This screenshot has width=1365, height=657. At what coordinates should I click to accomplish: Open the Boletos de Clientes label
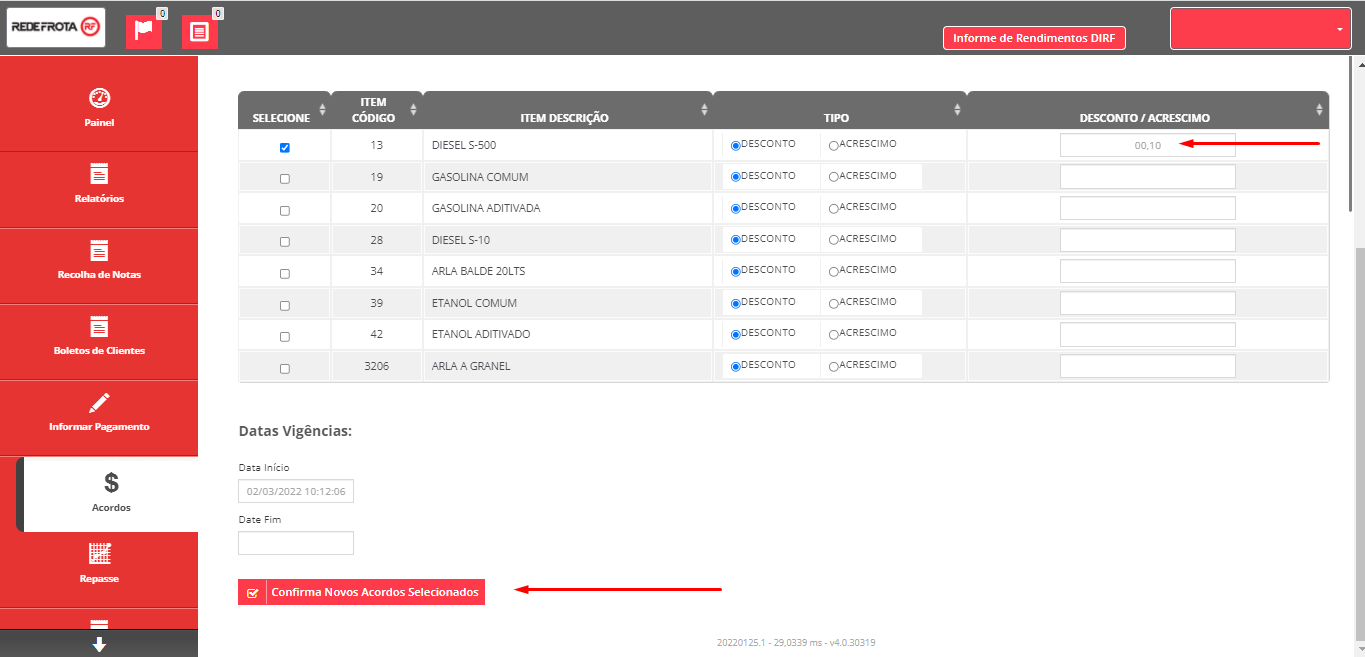click(x=99, y=351)
